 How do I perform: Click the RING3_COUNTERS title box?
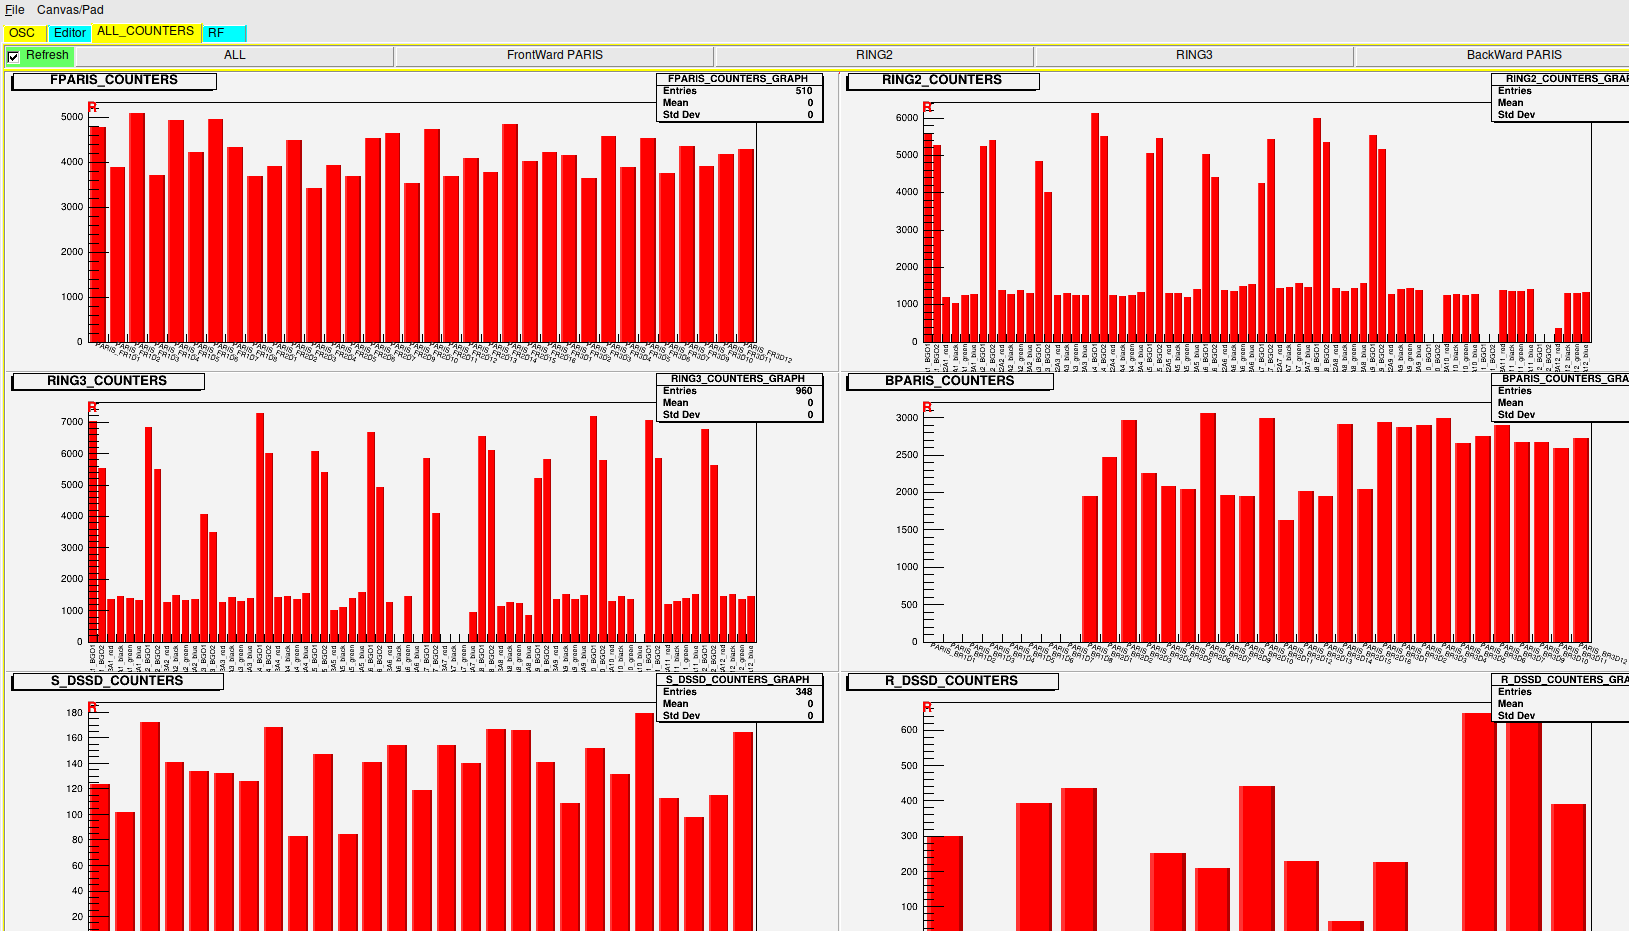click(107, 381)
